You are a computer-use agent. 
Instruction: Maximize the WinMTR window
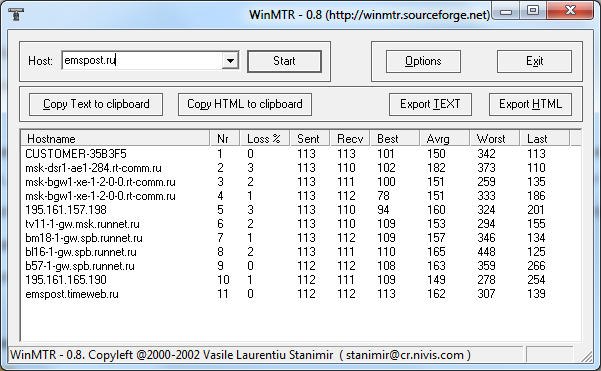pyautogui.click(x=533, y=10)
